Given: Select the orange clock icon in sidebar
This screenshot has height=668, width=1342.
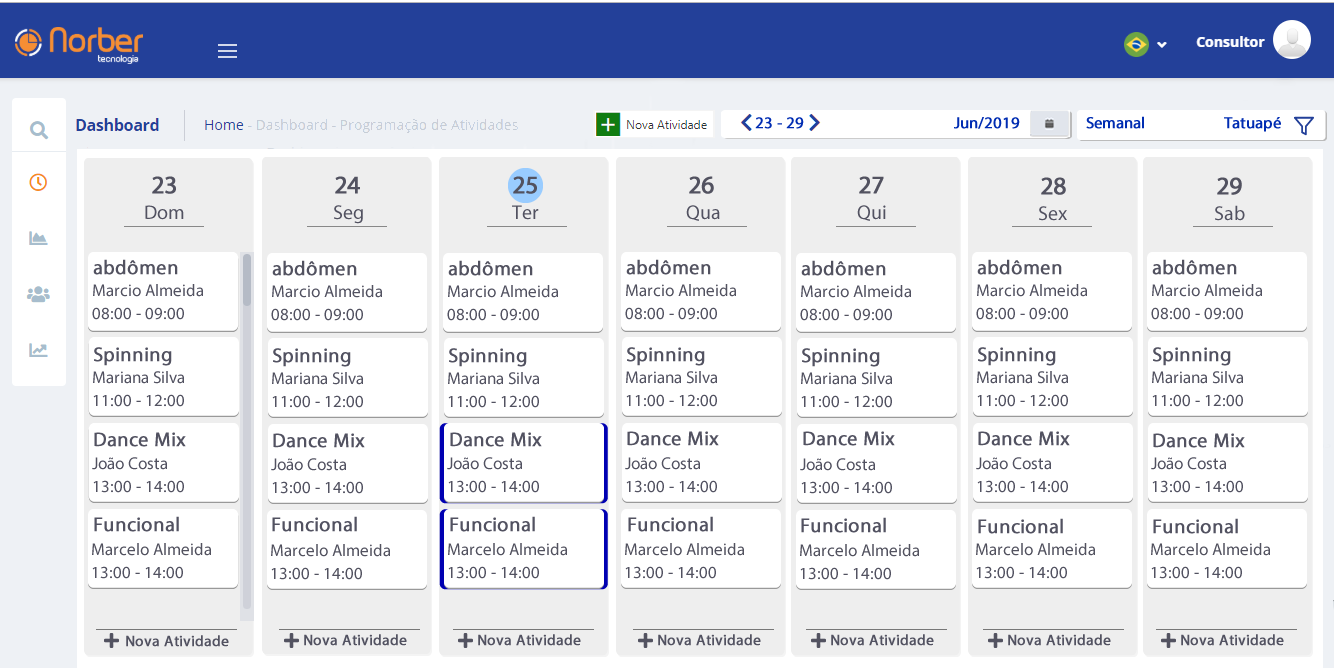Looking at the screenshot, I should click(38, 182).
